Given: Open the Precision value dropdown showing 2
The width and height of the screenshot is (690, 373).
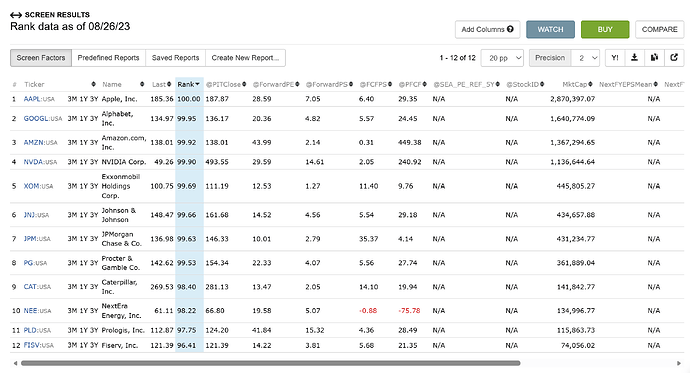Looking at the screenshot, I should [585, 58].
